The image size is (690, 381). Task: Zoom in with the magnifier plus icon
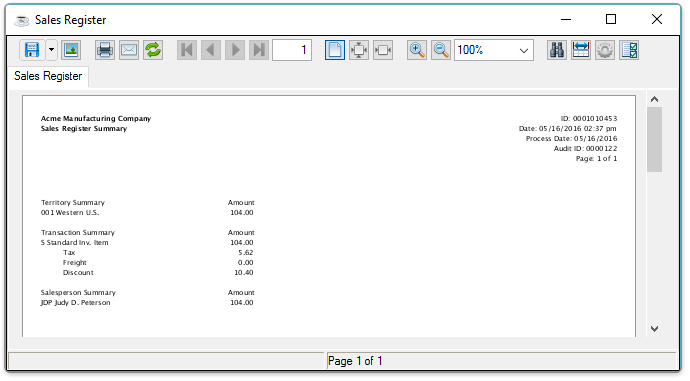[417, 50]
